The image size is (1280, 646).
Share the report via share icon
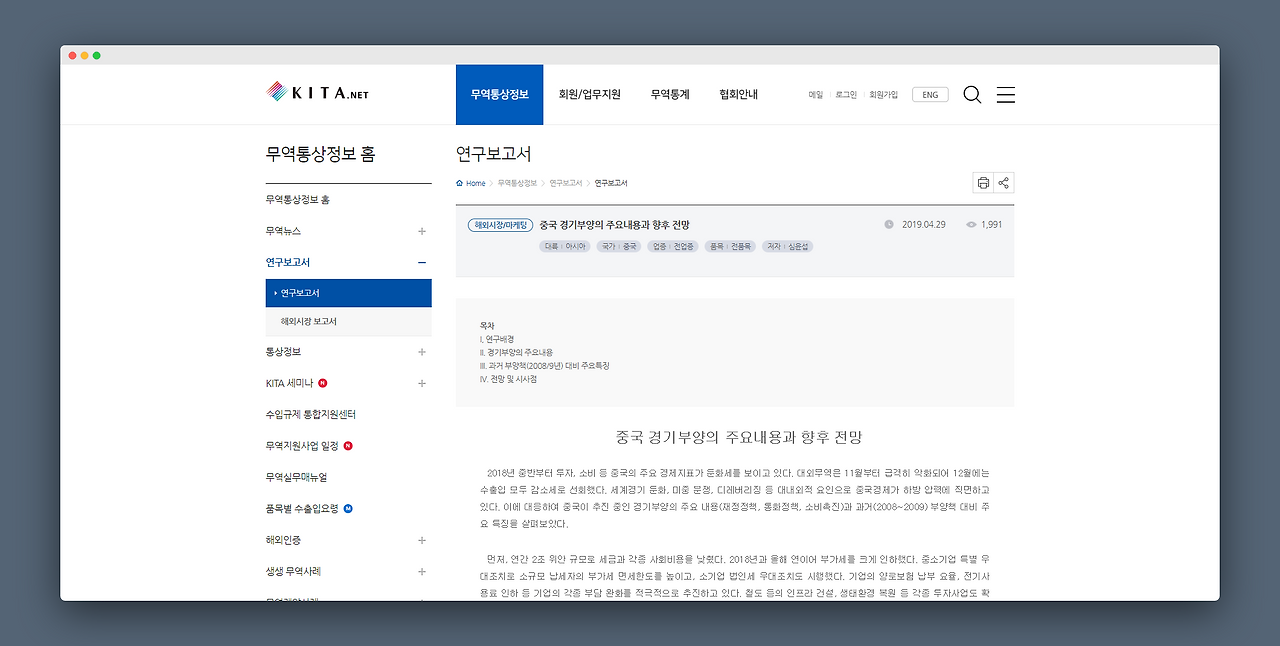(x=1004, y=182)
